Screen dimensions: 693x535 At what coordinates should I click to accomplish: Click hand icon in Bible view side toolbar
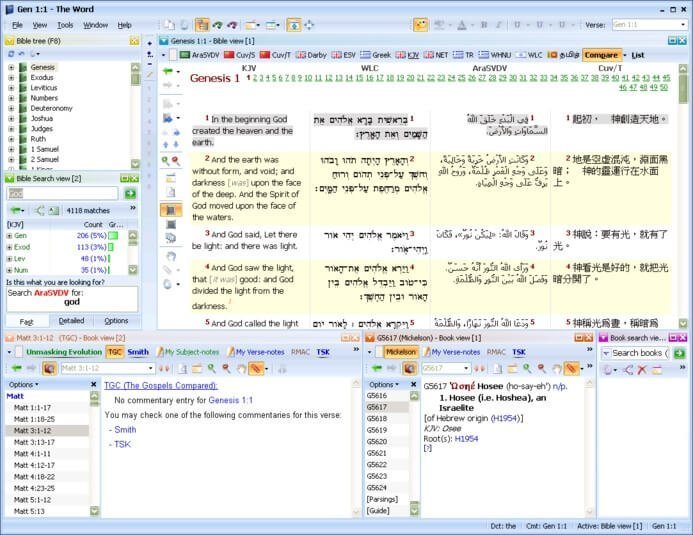[171, 256]
